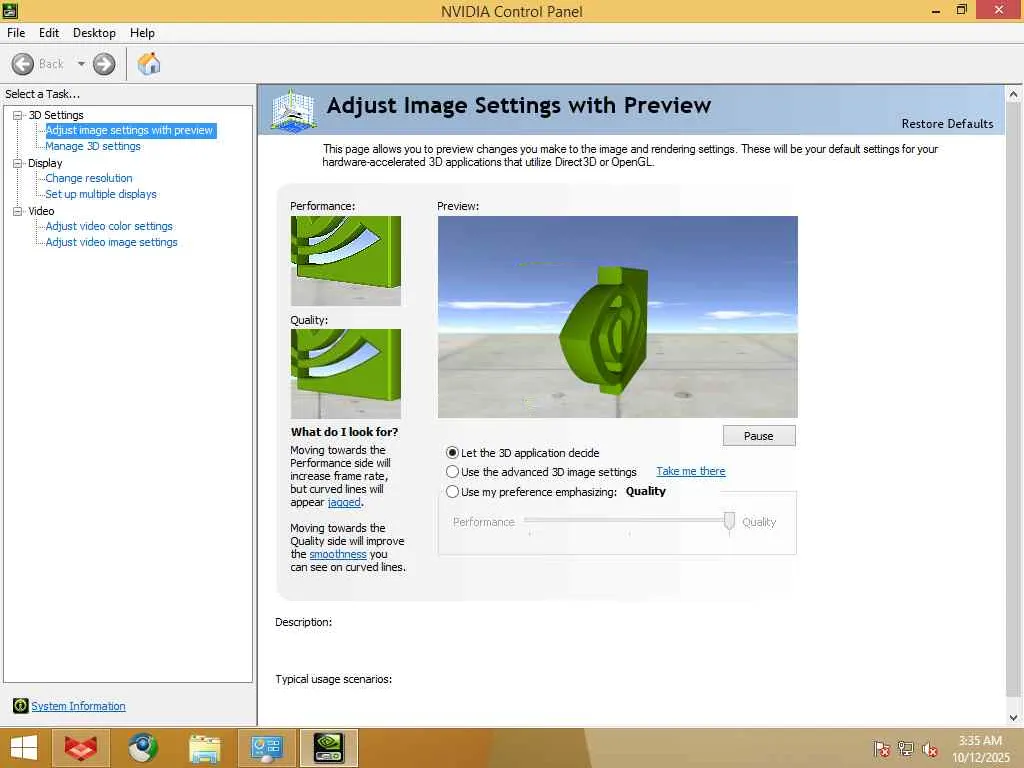Click the 3D Settings tree label
Image resolution: width=1024 pixels, height=768 pixels.
coord(56,115)
